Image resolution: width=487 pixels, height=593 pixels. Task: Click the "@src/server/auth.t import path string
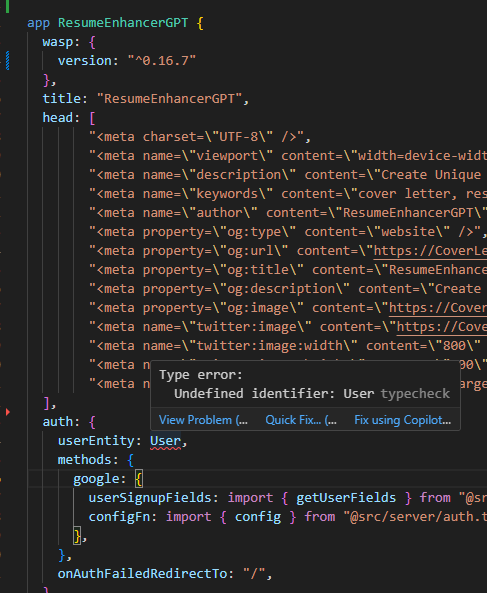415,517
